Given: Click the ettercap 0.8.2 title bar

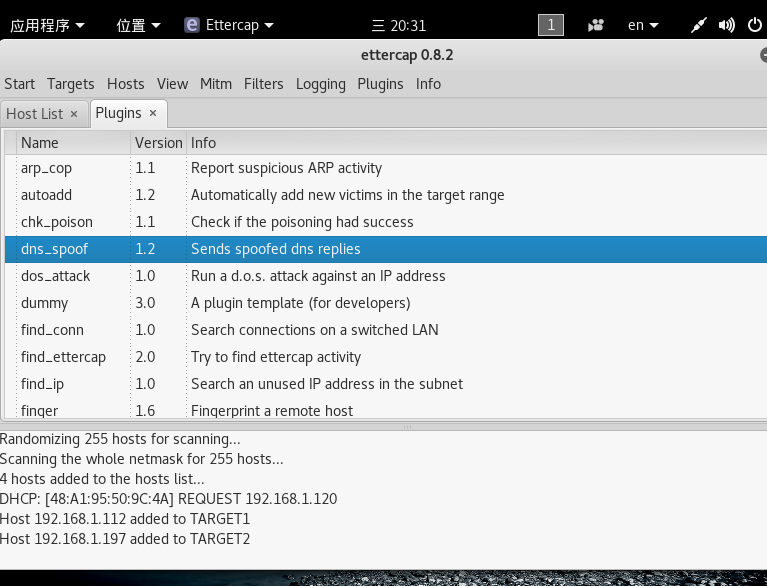Looking at the screenshot, I should (407, 55).
